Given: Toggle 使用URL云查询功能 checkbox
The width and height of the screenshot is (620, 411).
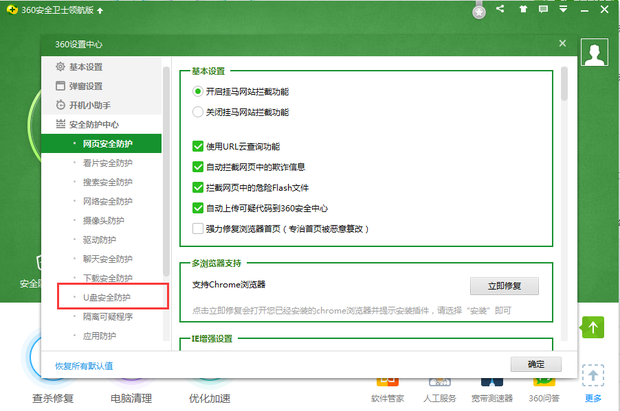Looking at the screenshot, I should coord(198,146).
